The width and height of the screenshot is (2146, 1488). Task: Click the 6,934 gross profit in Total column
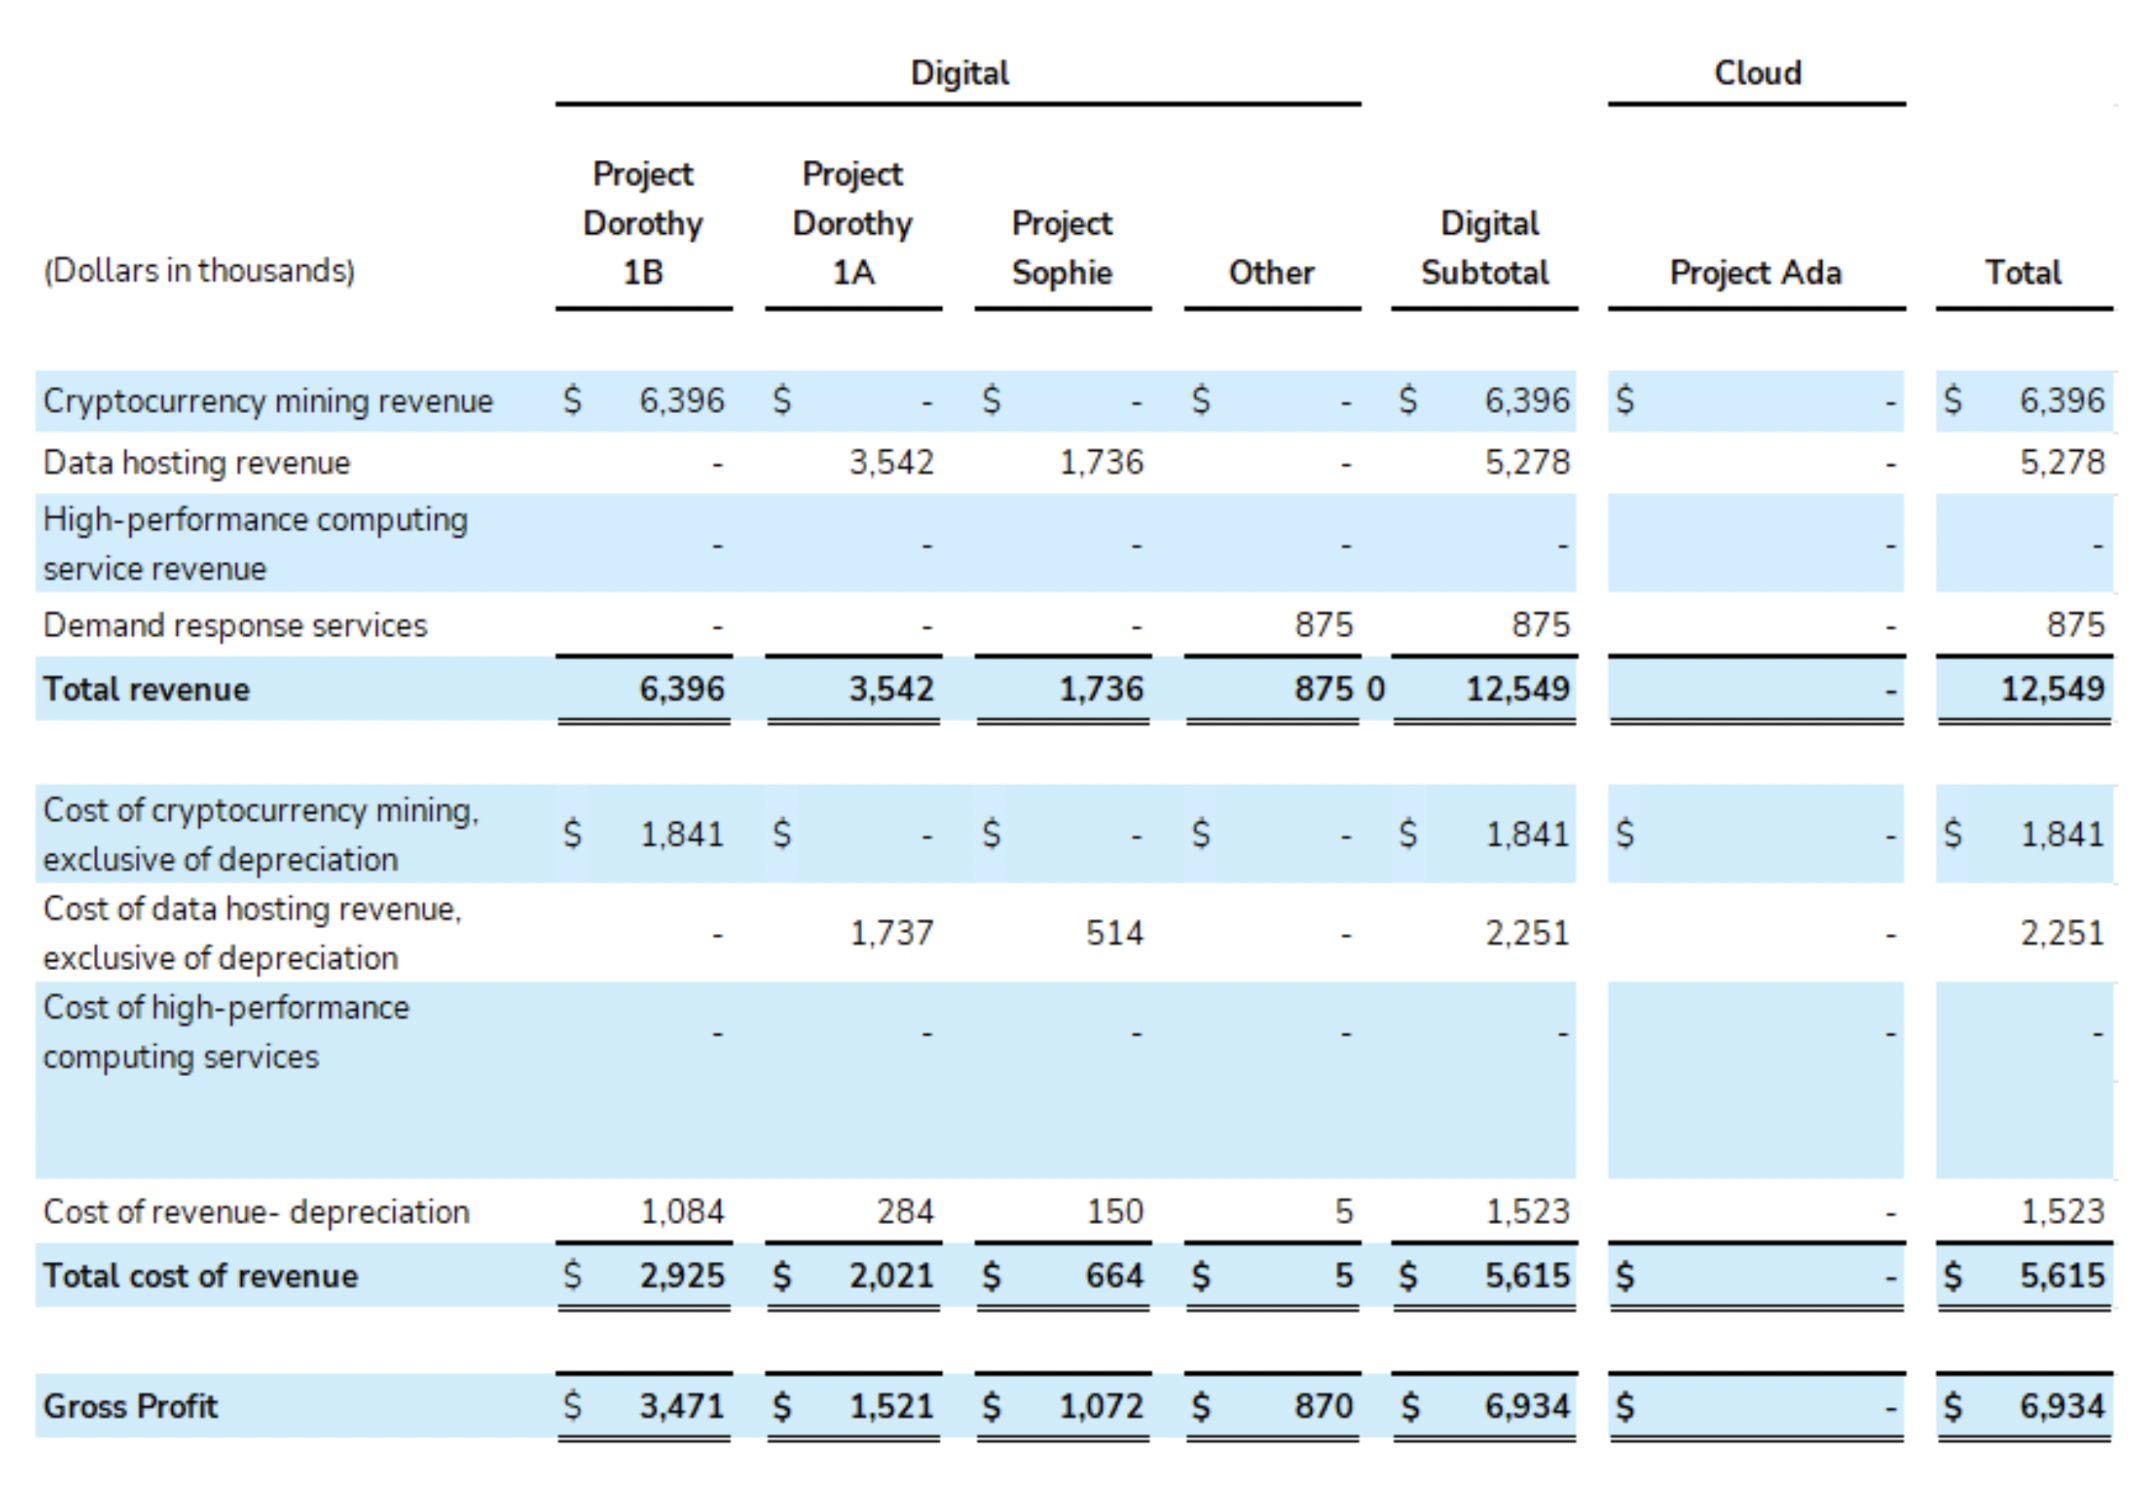[2061, 1406]
